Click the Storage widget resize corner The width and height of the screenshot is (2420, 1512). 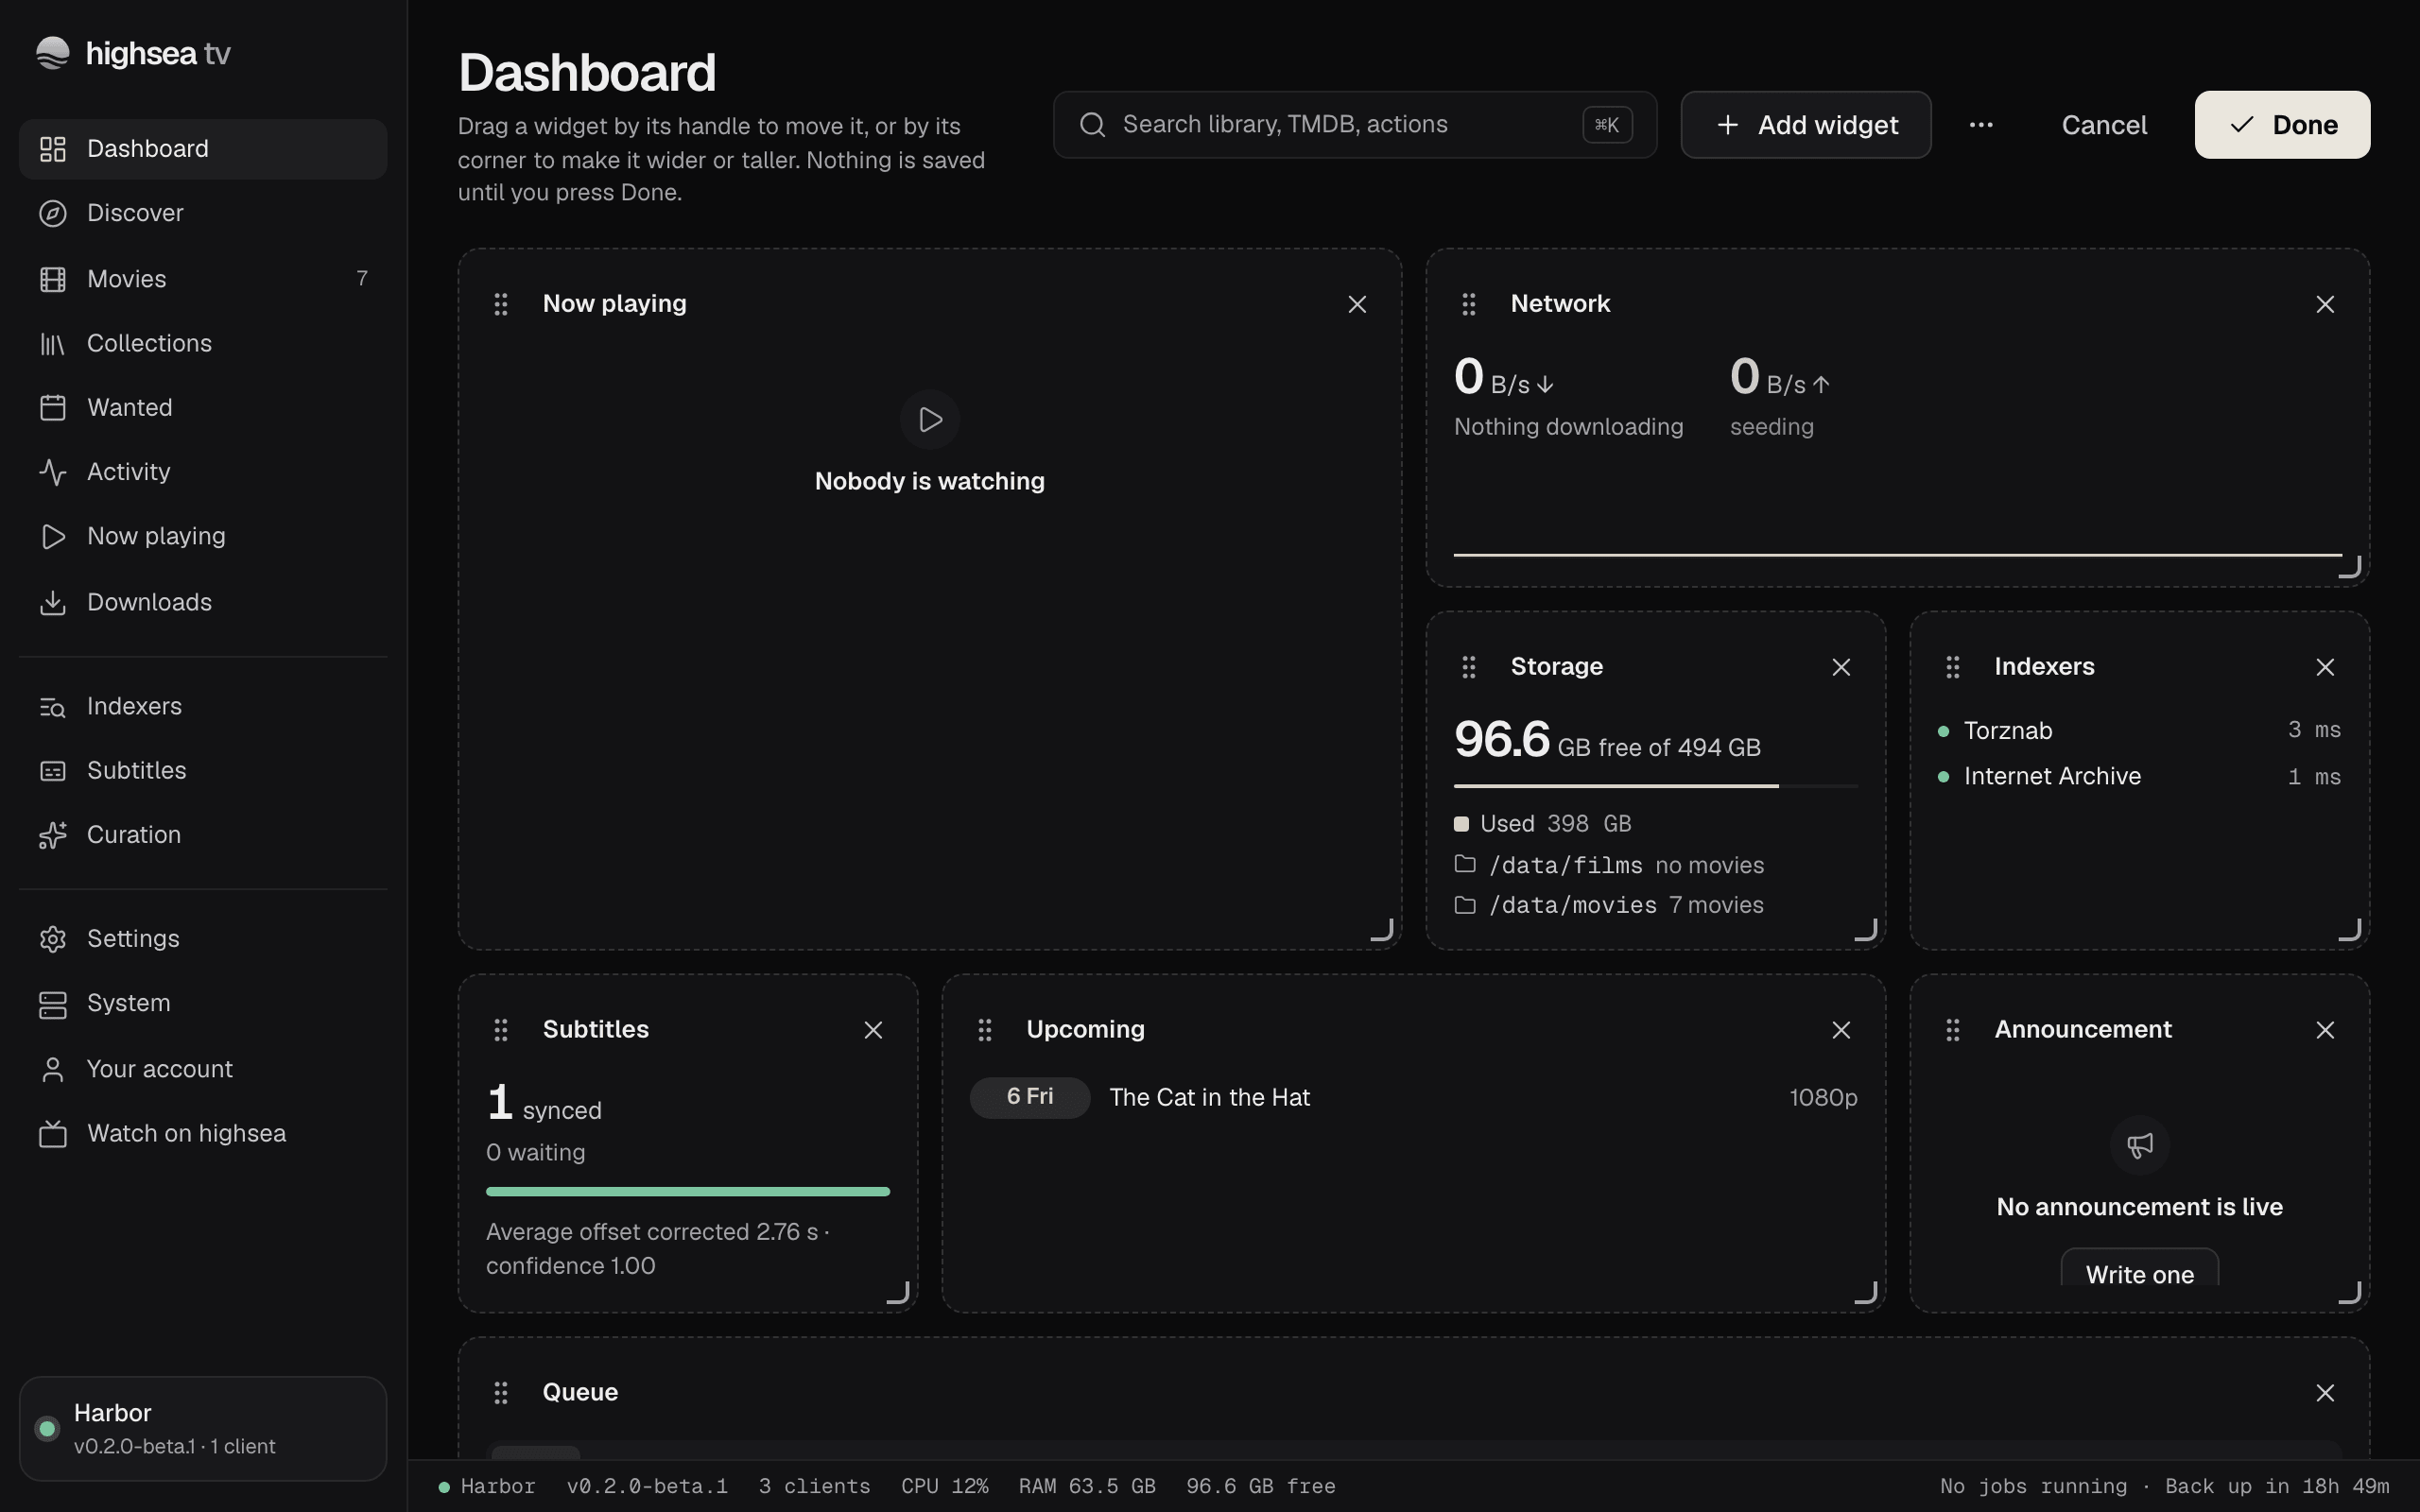click(1866, 930)
